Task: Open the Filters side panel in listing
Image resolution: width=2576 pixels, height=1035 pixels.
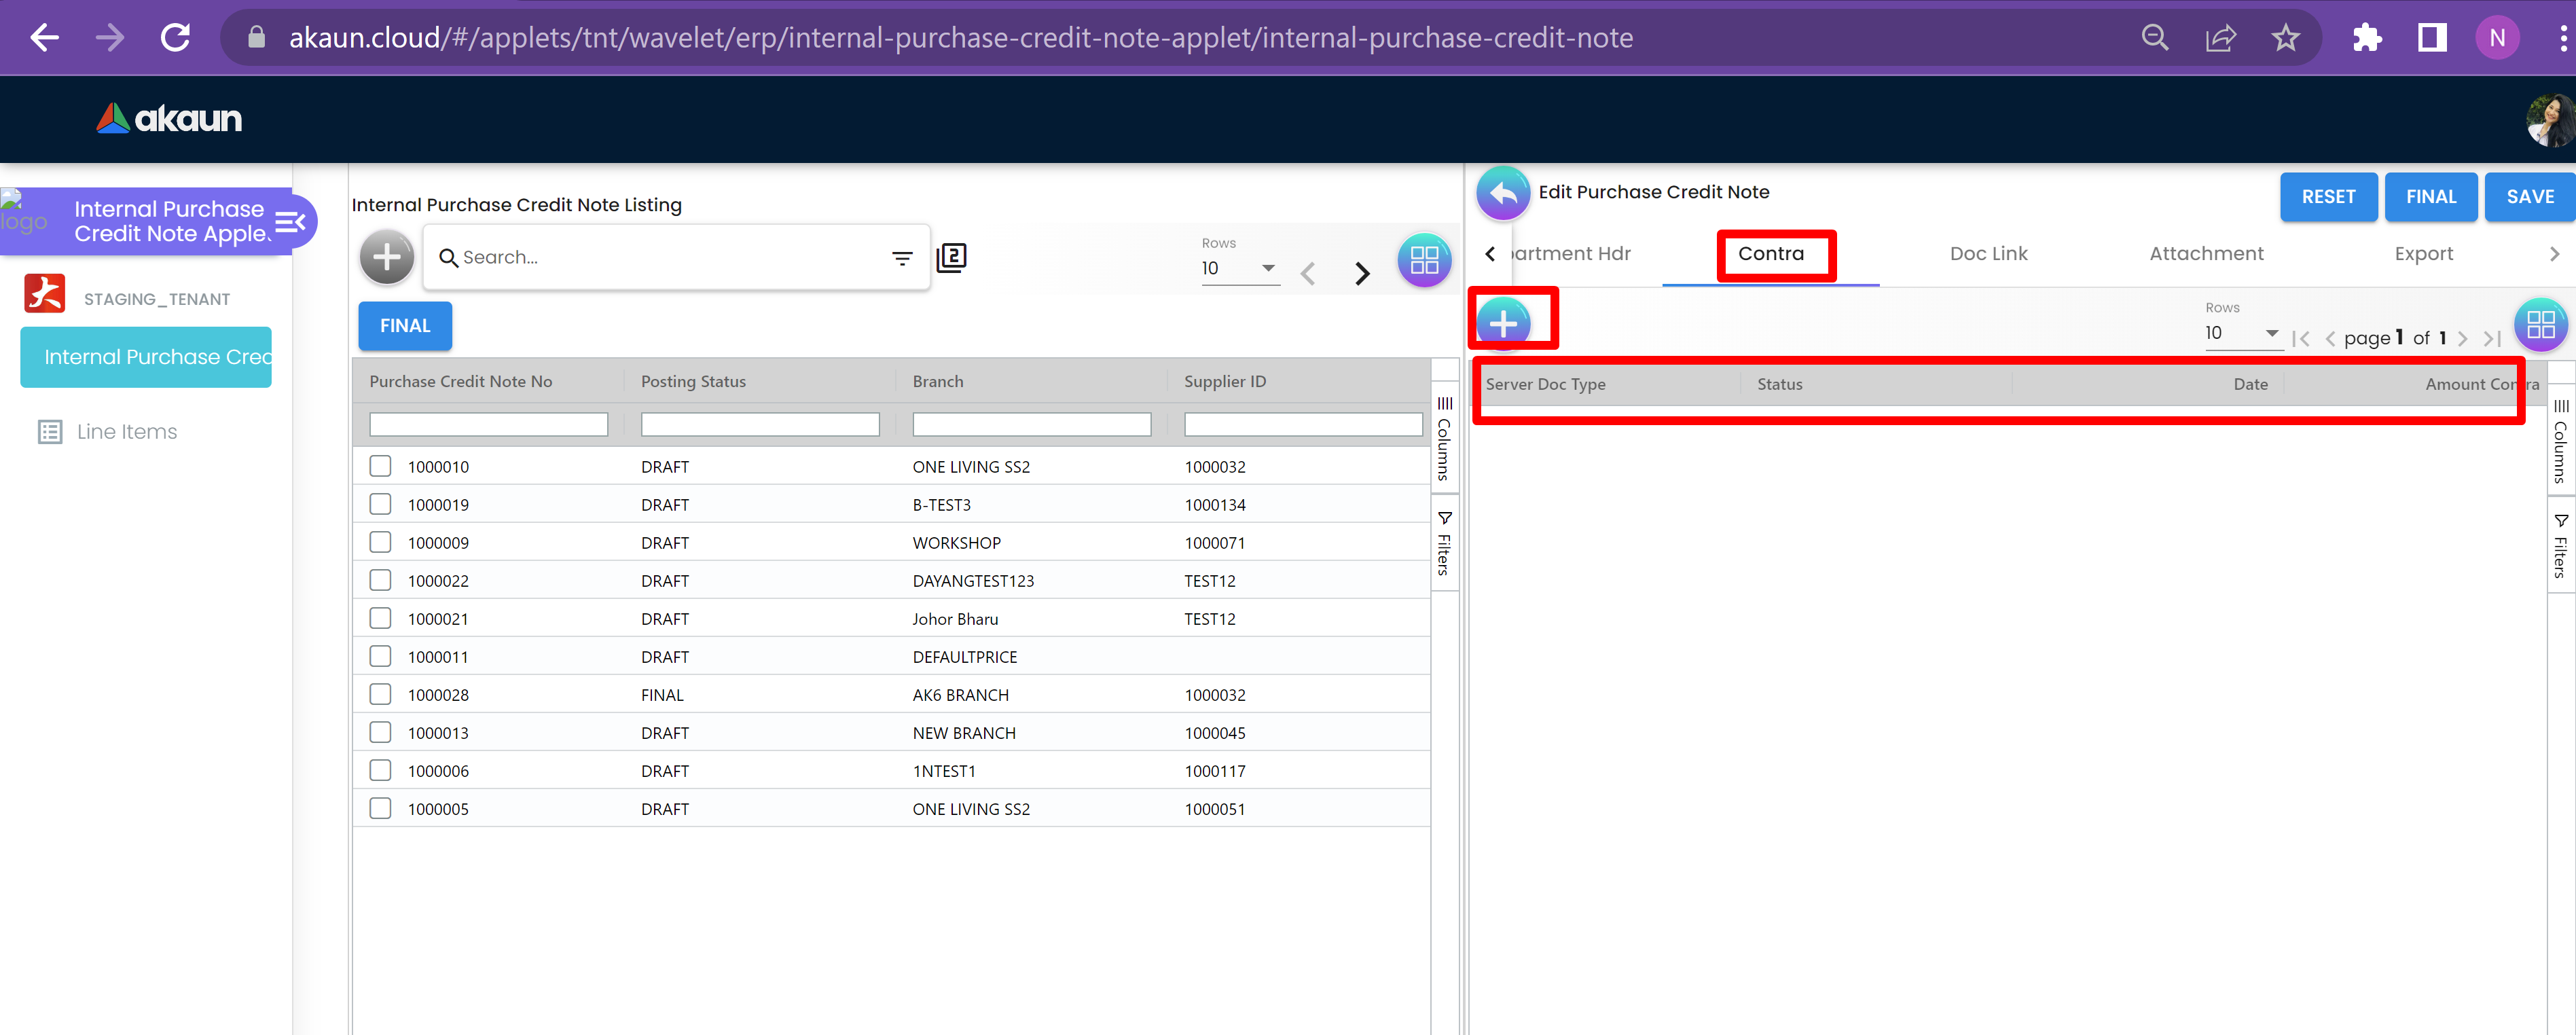Action: (x=1444, y=543)
